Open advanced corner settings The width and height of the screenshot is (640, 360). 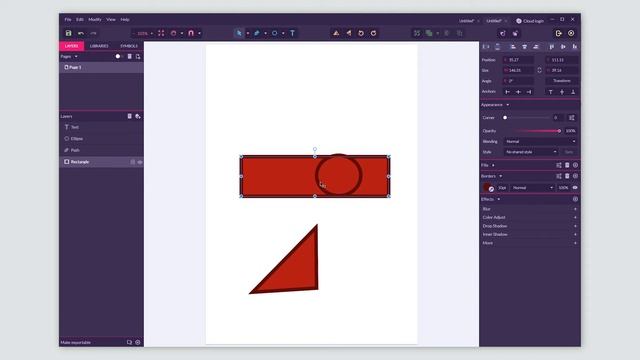[571, 118]
